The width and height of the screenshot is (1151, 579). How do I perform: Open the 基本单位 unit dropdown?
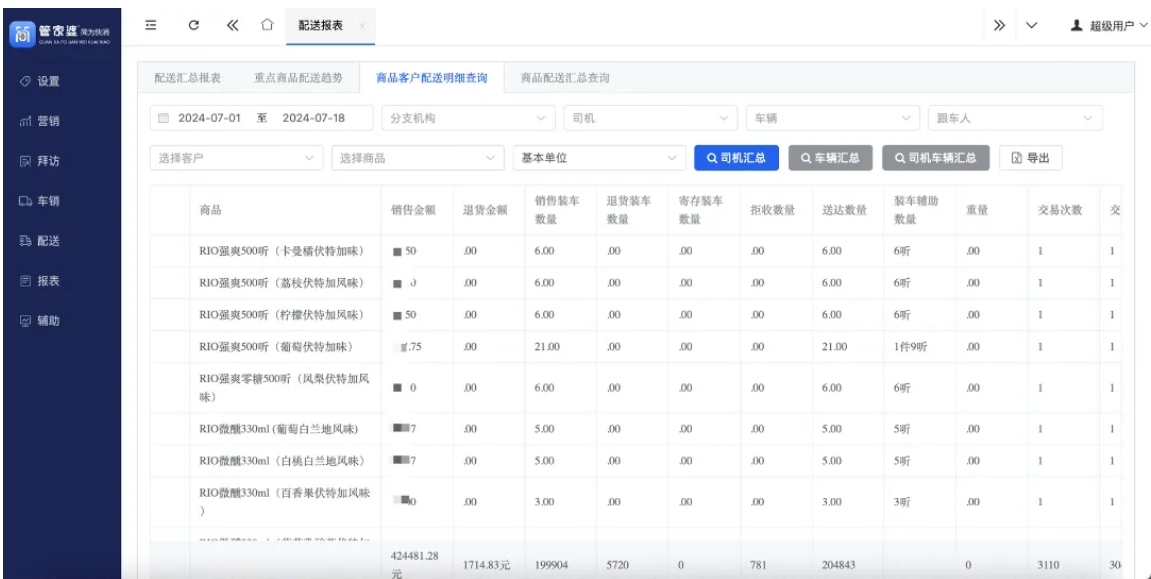point(598,158)
